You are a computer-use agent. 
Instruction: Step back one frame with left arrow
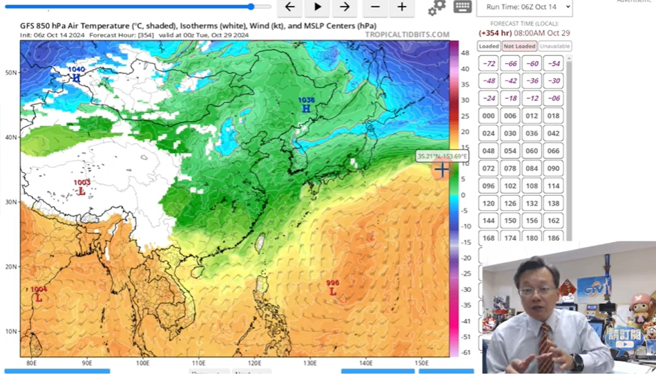click(290, 7)
